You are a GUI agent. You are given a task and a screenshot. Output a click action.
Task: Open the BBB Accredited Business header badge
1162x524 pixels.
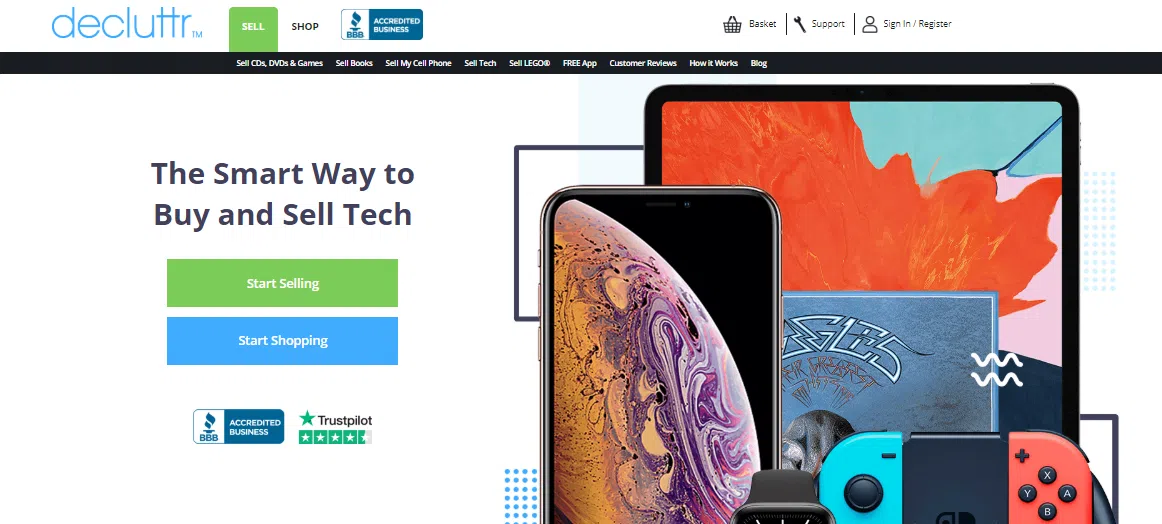(382, 24)
